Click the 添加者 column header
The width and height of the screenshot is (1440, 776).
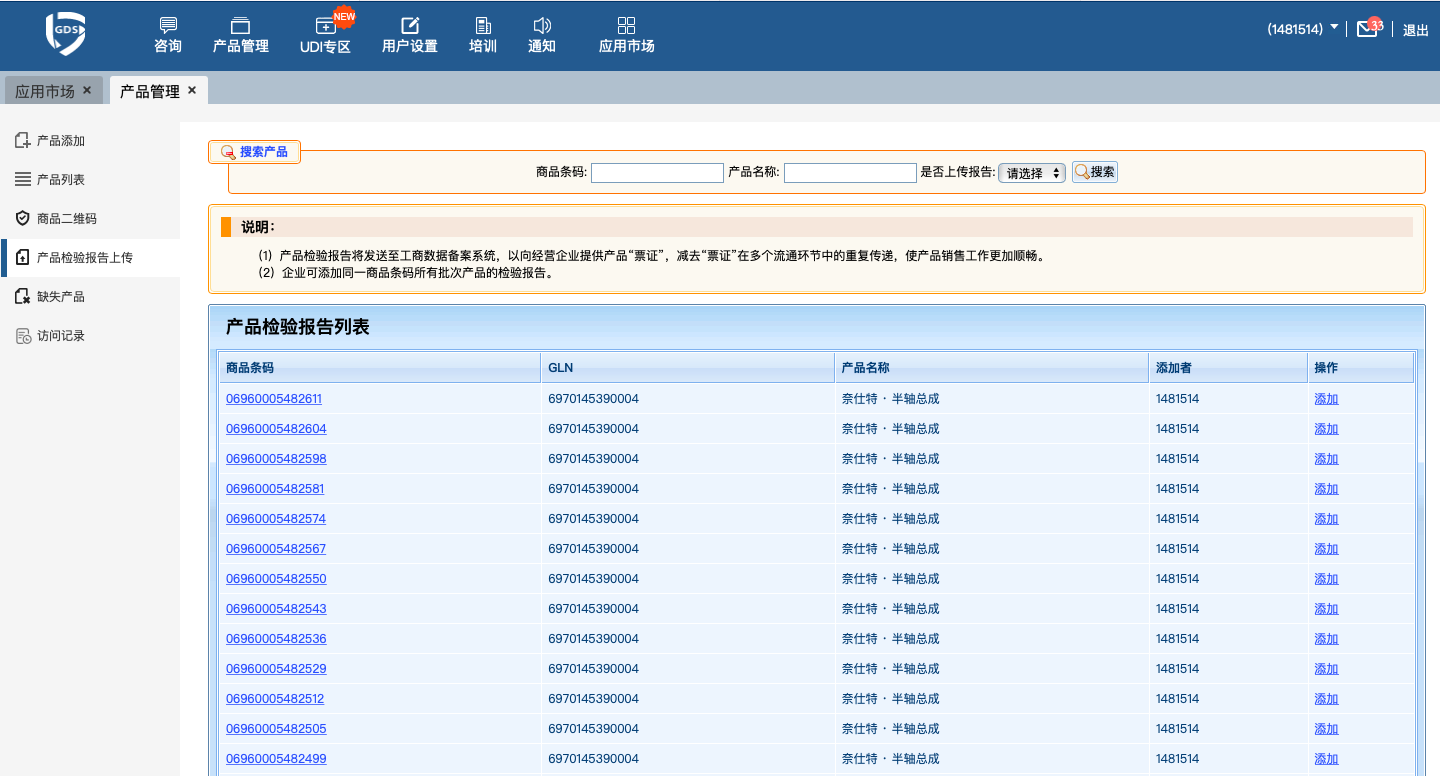tap(1229, 368)
